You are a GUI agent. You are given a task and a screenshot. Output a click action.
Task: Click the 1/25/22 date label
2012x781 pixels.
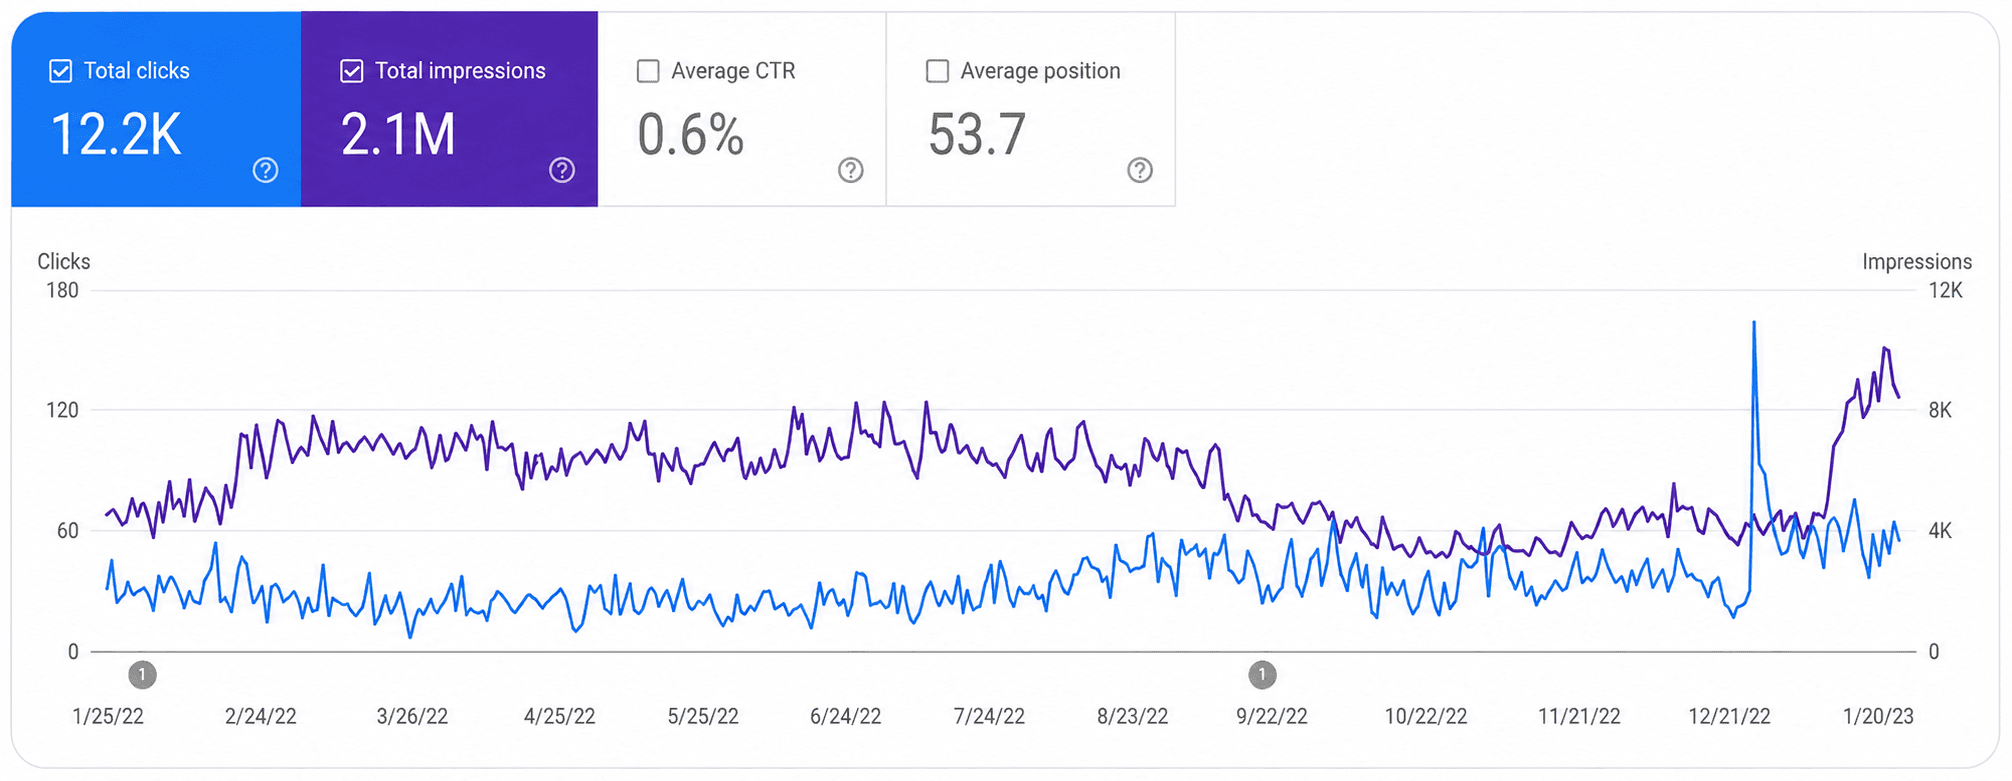click(x=108, y=716)
